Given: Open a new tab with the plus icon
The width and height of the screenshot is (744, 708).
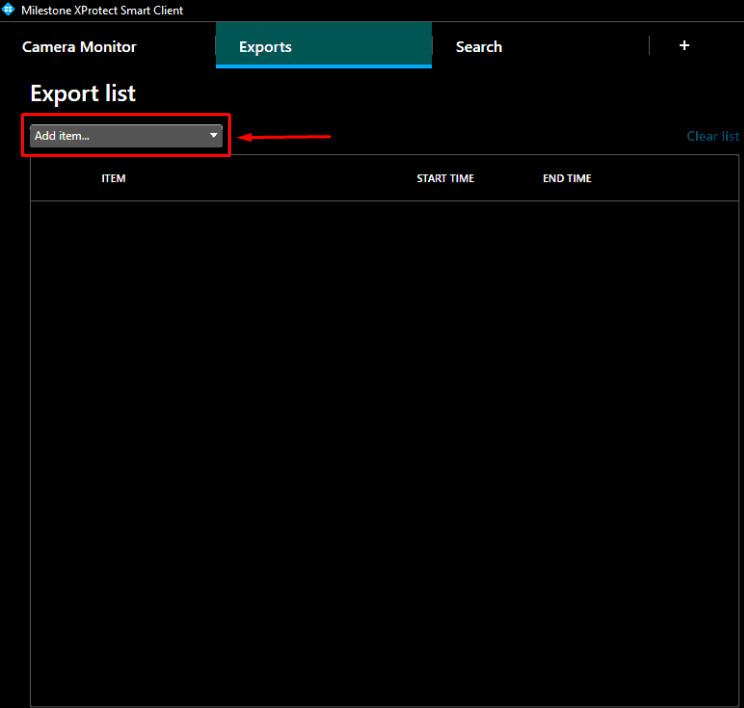Looking at the screenshot, I should [x=684, y=46].
